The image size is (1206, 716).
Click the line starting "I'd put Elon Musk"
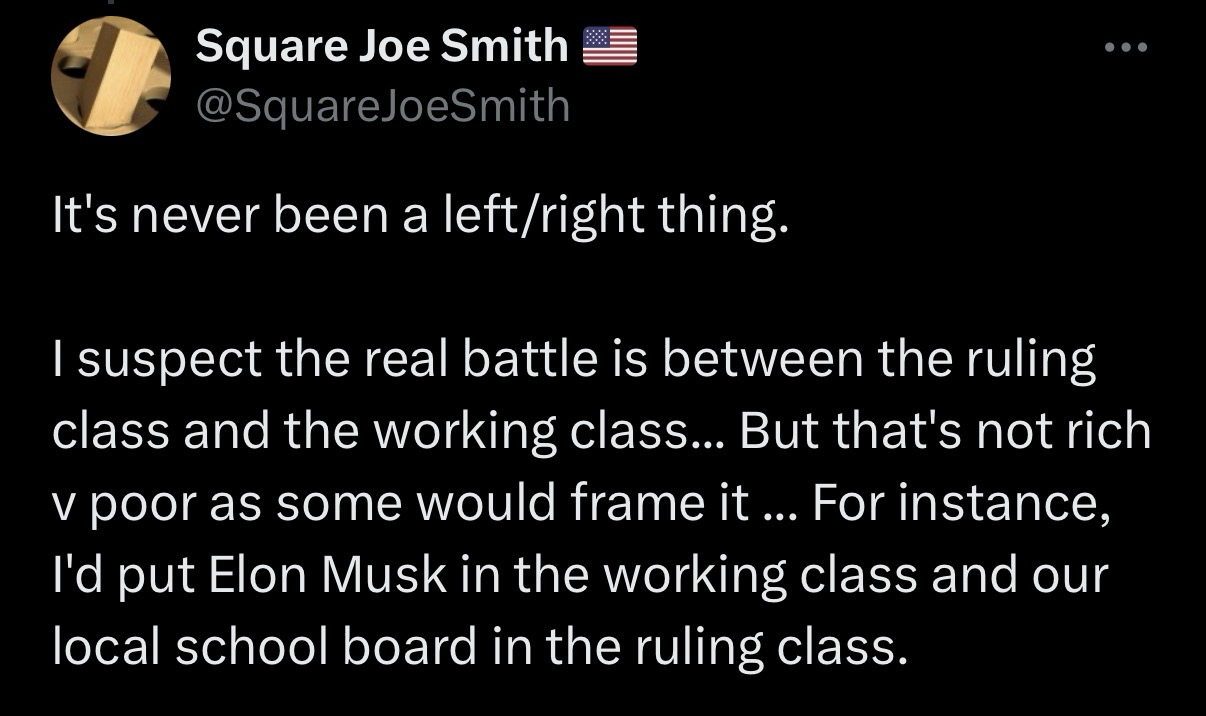click(580, 576)
